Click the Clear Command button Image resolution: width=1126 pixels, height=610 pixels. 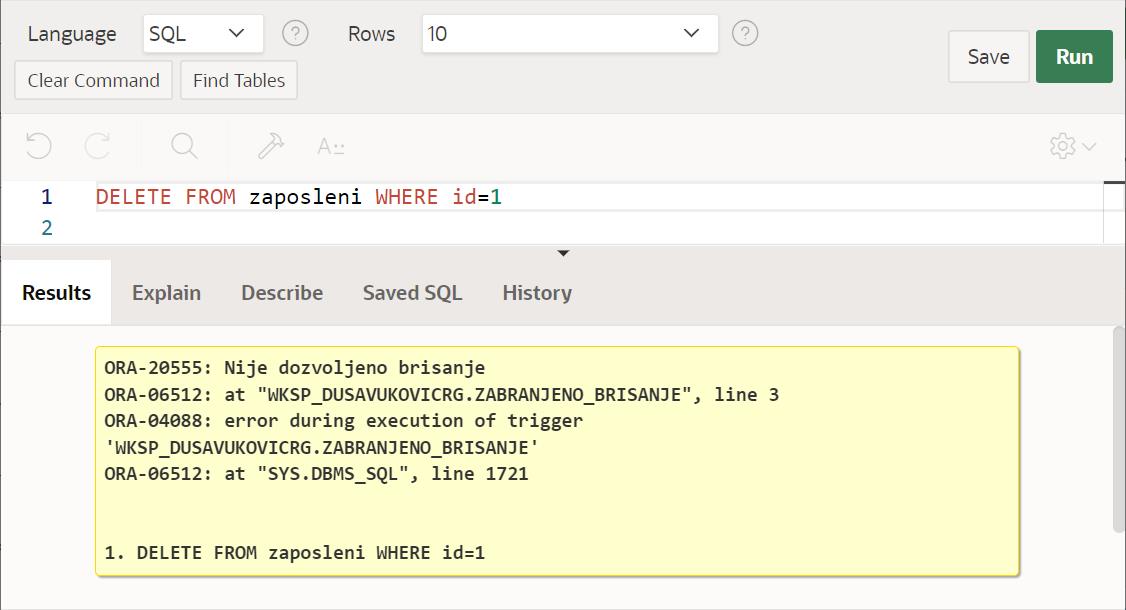[x=94, y=81]
